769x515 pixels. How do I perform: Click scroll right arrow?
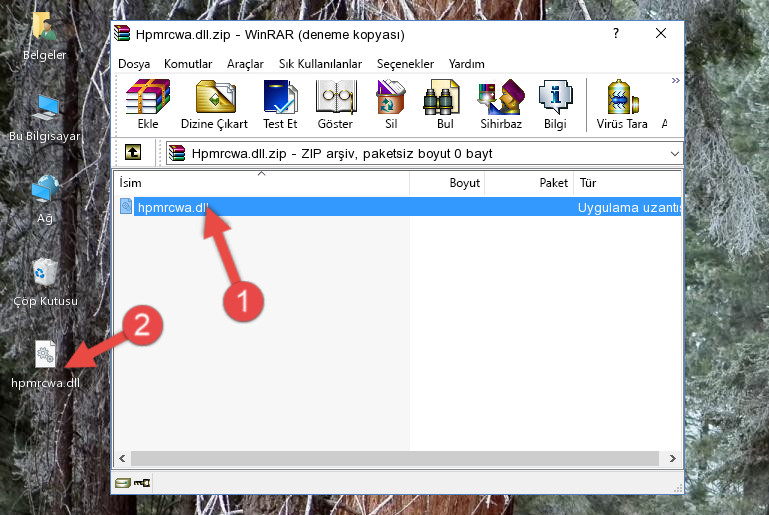(672, 459)
